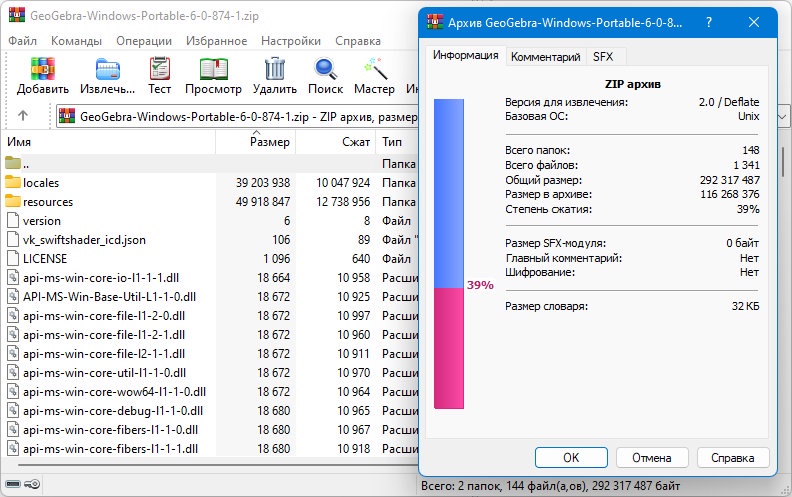Screen dimensions: 792x497
Task: Click the Извлечь (Extract) toolbar icon
Action: click(x=108, y=69)
